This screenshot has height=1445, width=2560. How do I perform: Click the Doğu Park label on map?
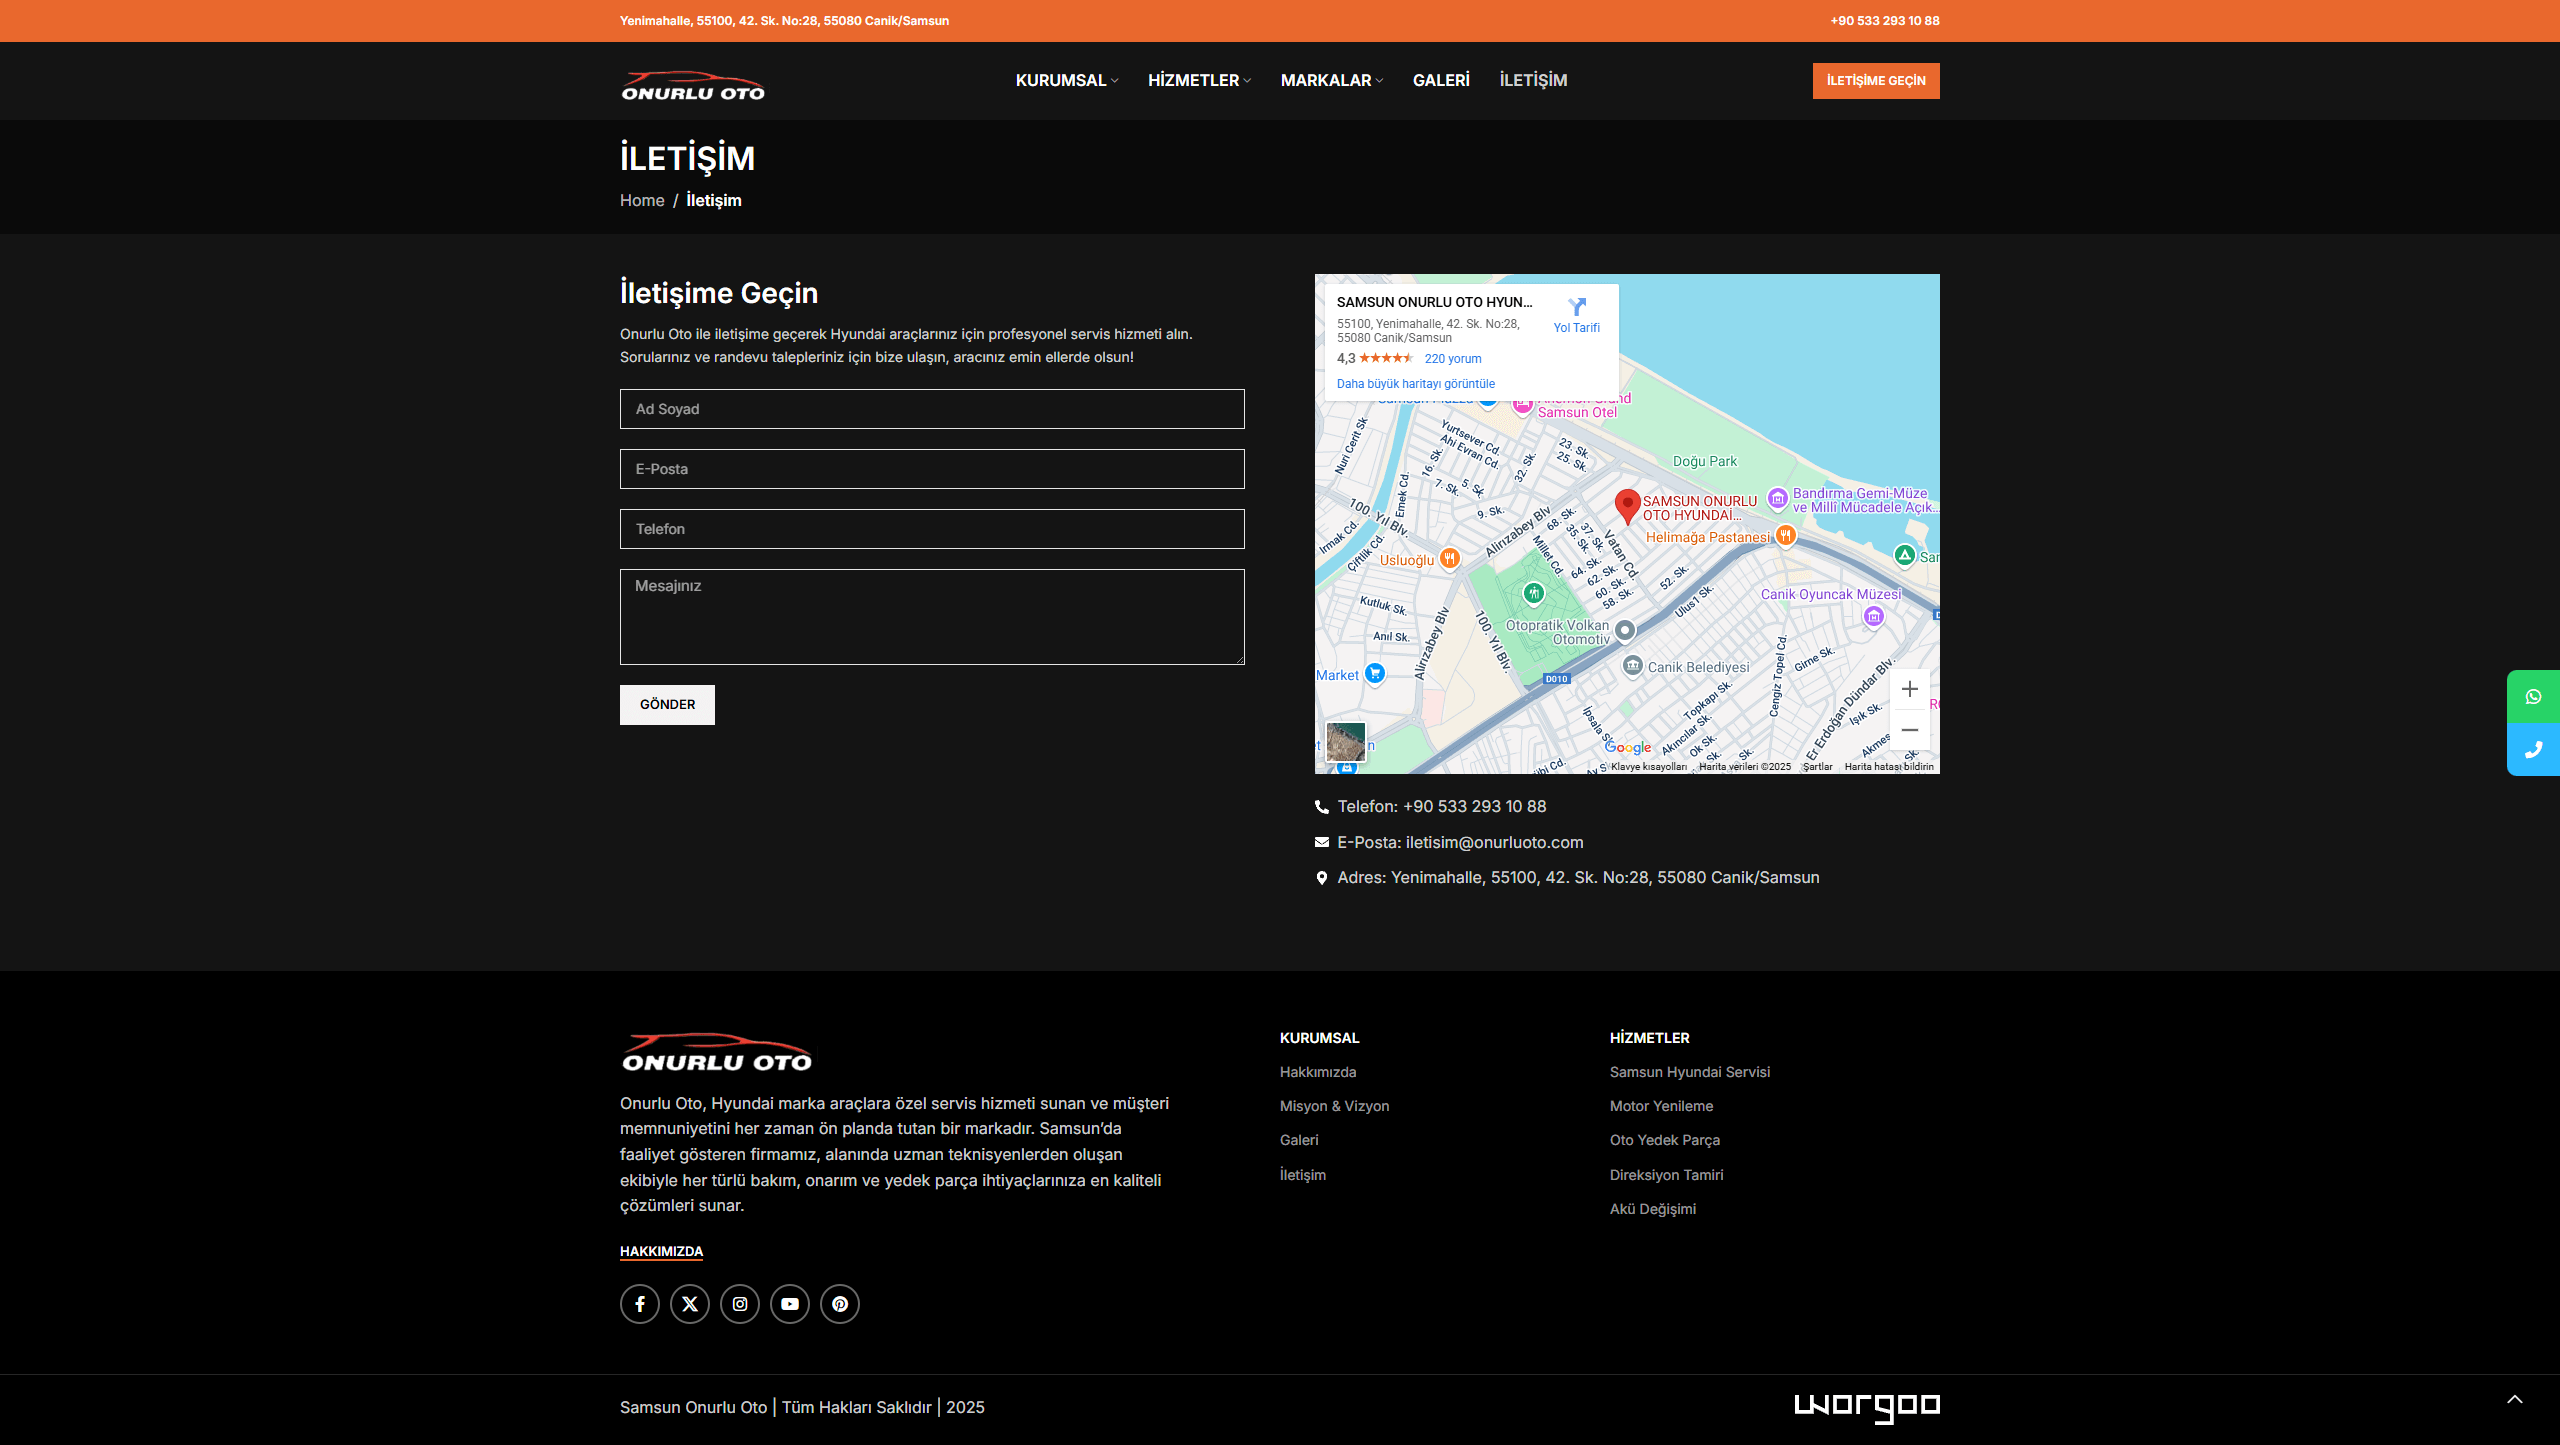click(1705, 461)
